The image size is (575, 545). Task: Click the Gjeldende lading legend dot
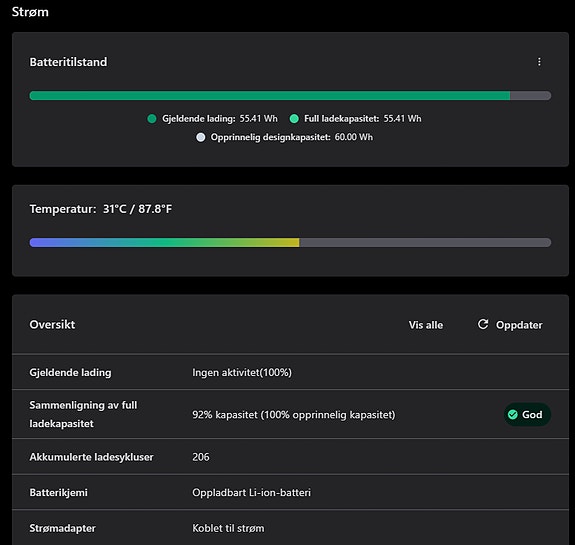(152, 118)
